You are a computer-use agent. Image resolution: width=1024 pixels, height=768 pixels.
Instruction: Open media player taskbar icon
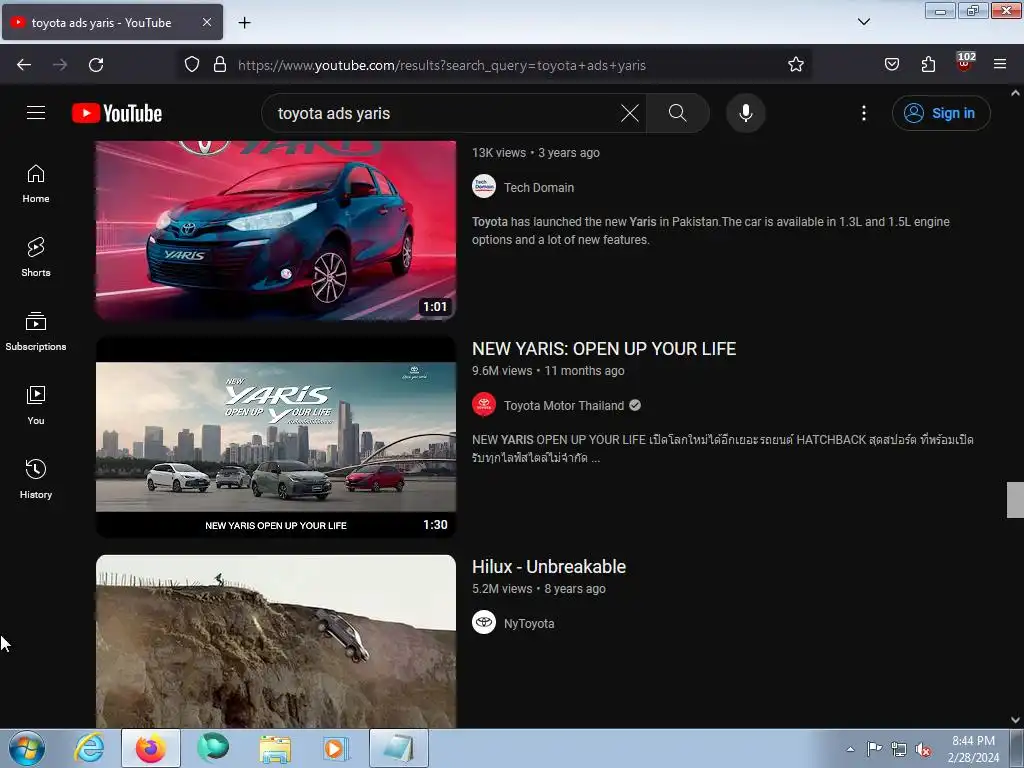point(336,748)
